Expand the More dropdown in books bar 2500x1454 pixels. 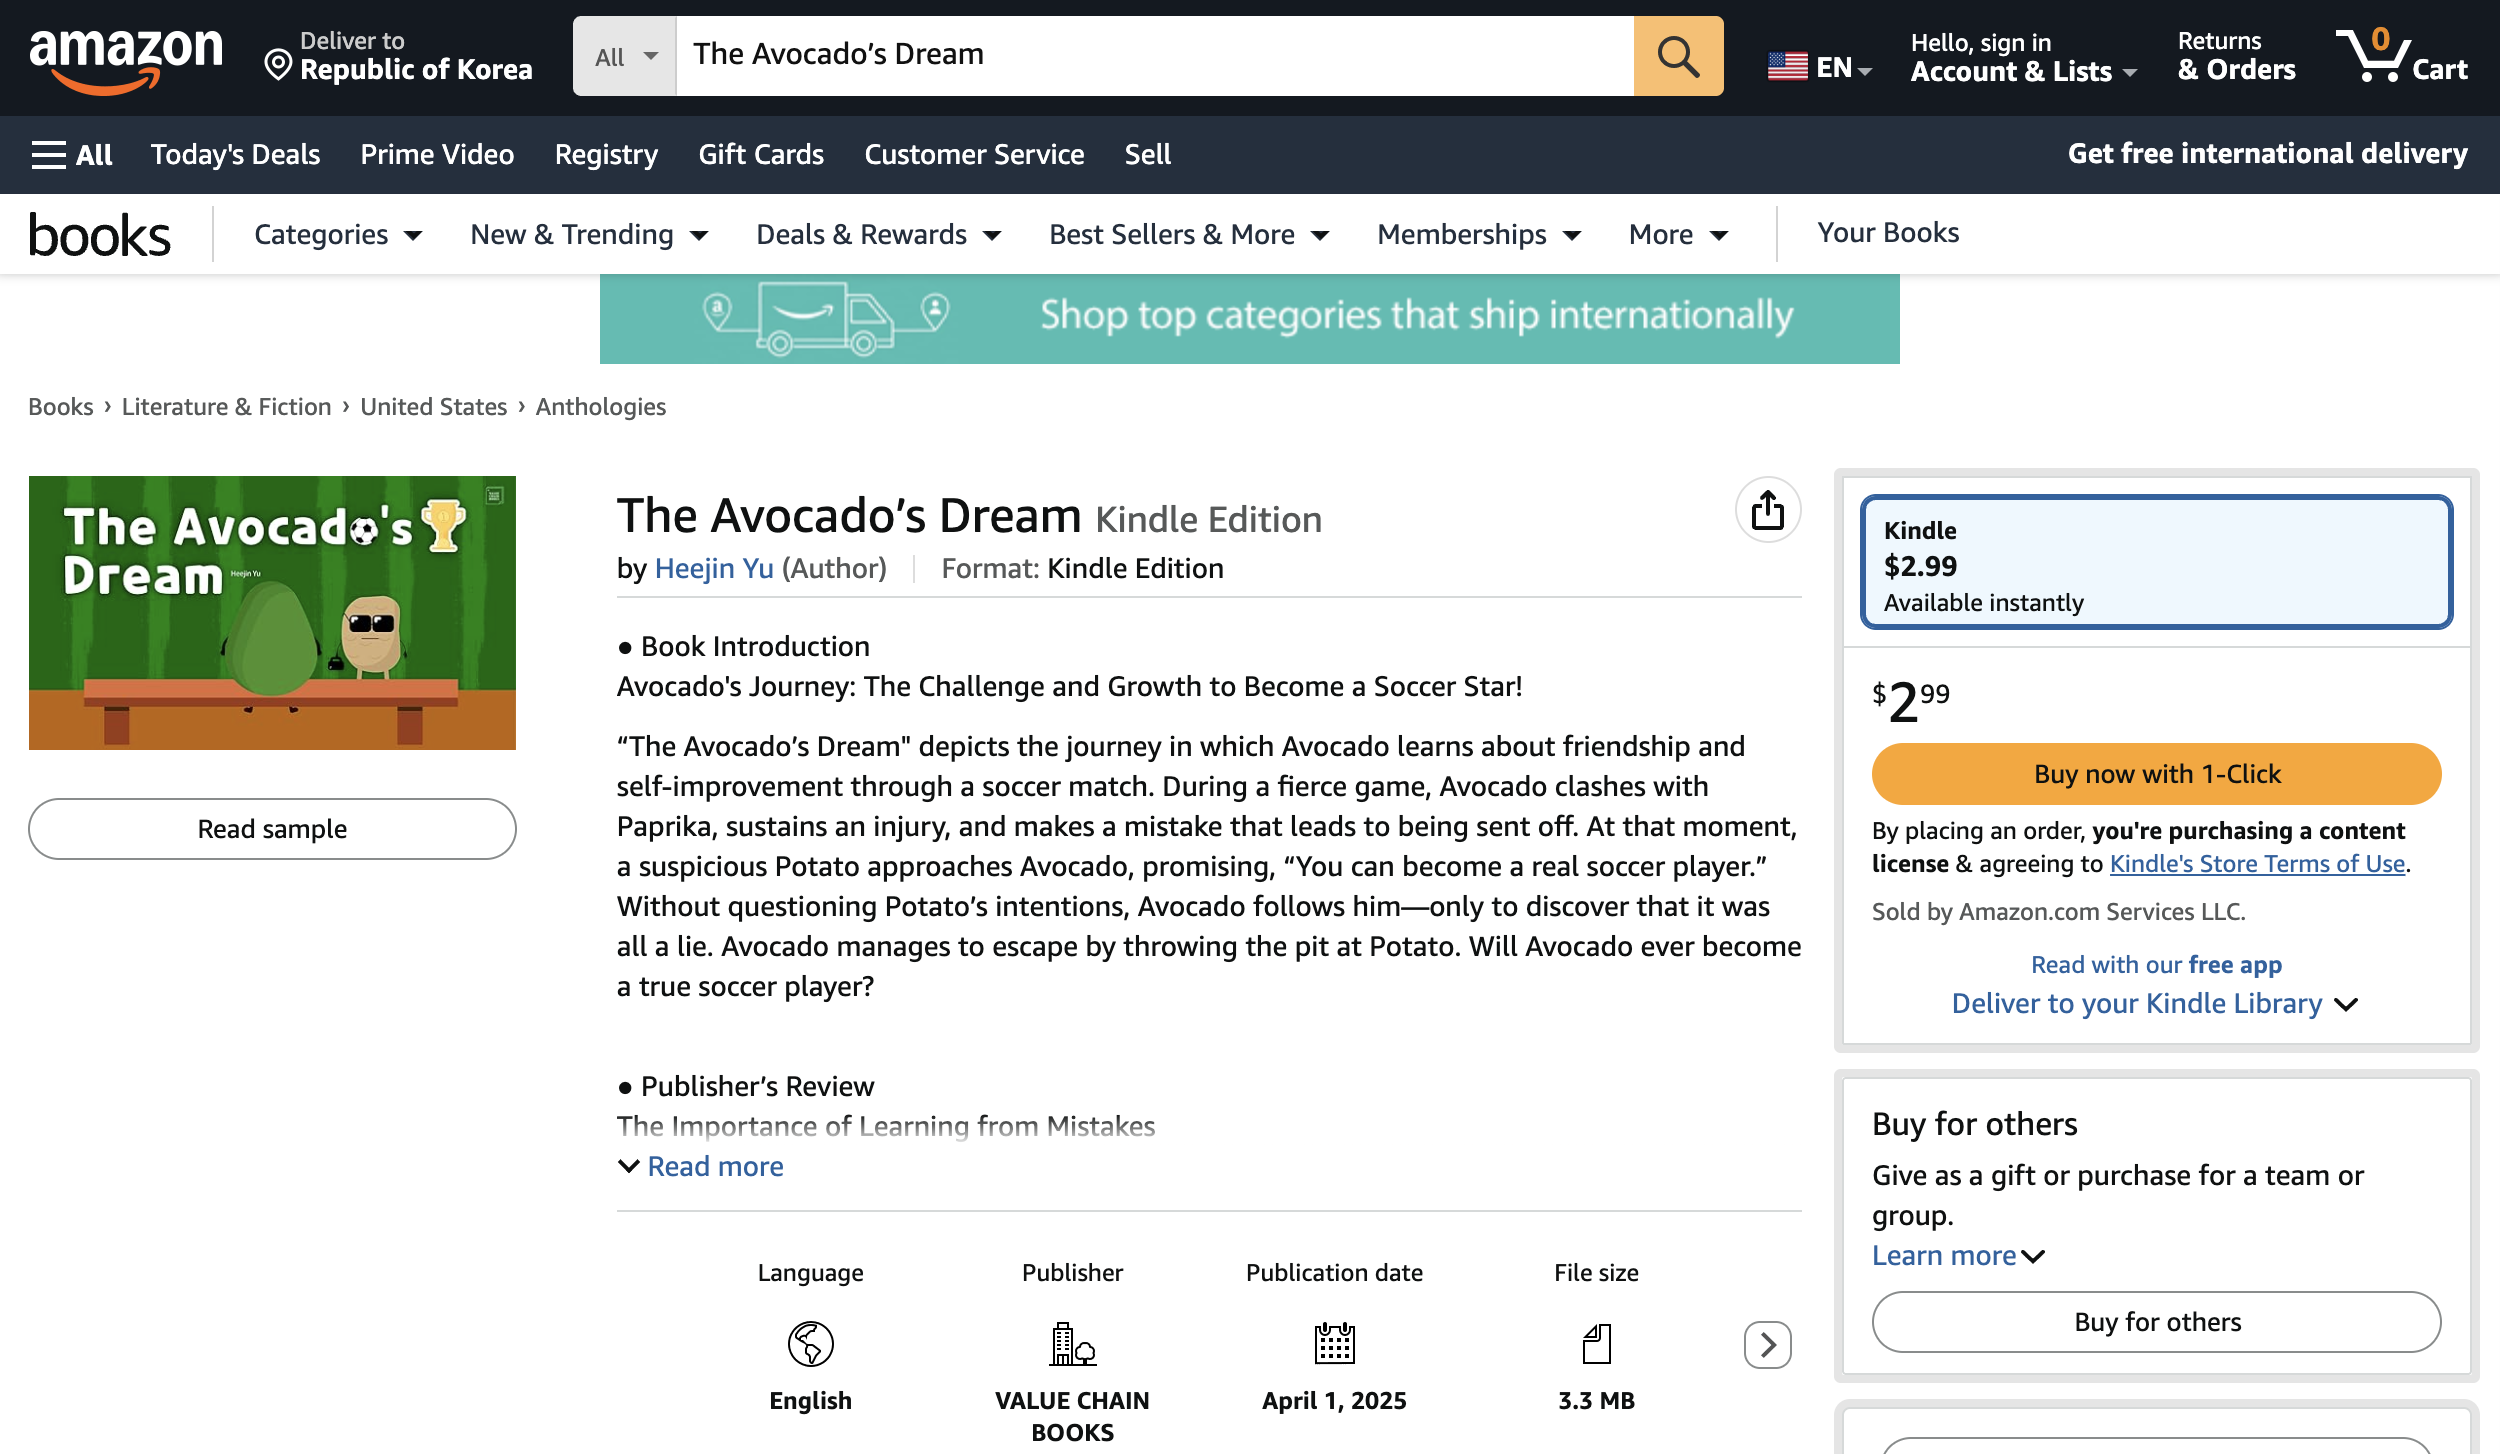point(1678,235)
